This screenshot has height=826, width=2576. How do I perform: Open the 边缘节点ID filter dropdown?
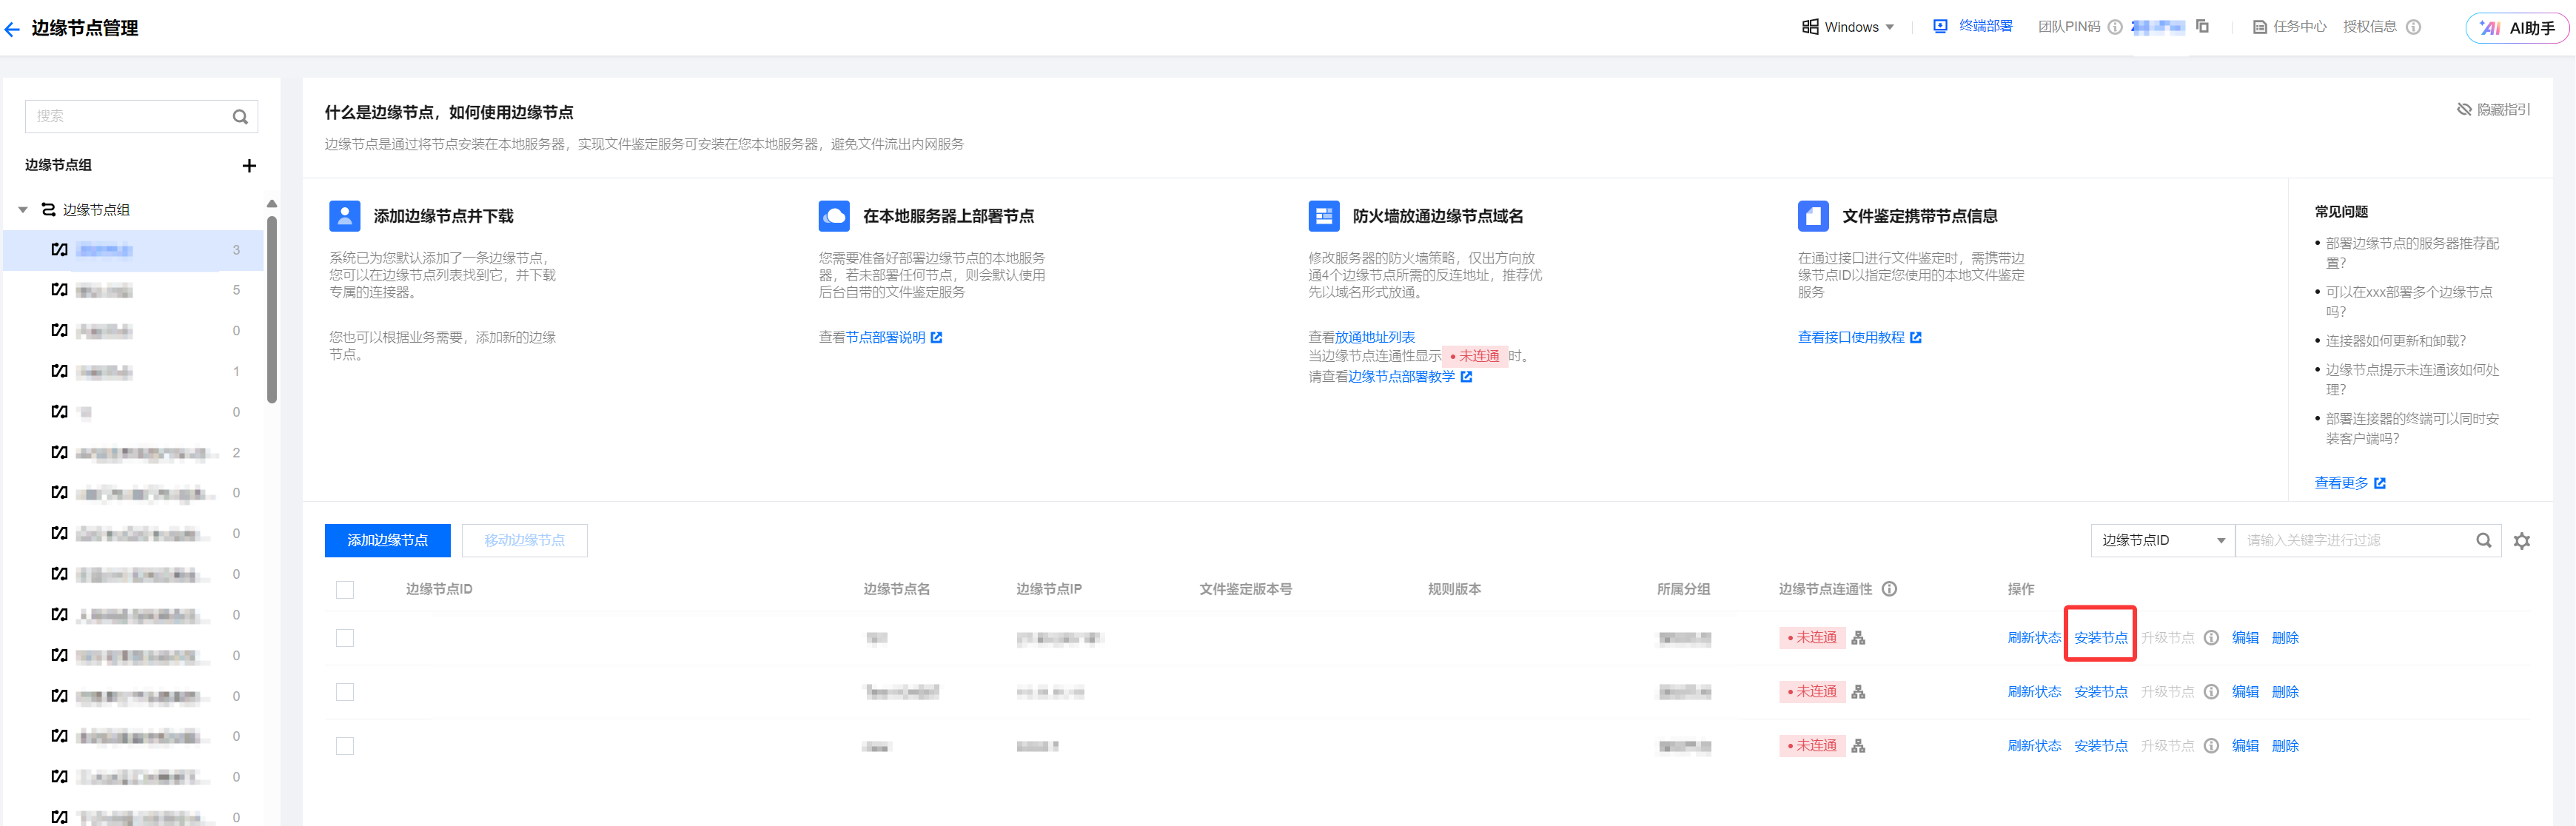click(2162, 541)
